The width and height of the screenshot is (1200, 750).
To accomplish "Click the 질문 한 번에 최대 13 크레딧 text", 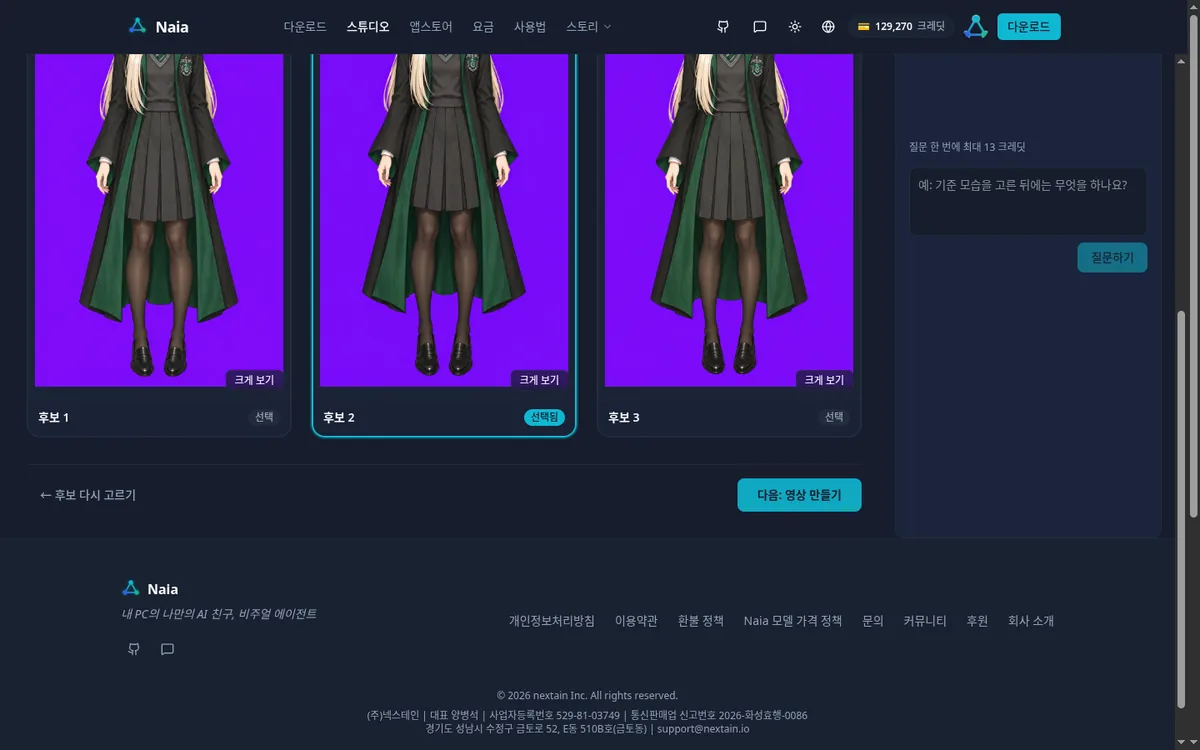I will pos(968,147).
